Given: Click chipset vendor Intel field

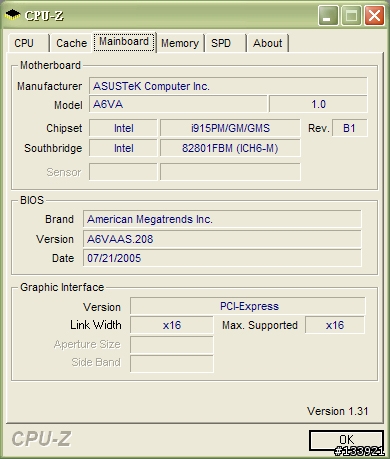Looking at the screenshot, I should coord(123,128).
